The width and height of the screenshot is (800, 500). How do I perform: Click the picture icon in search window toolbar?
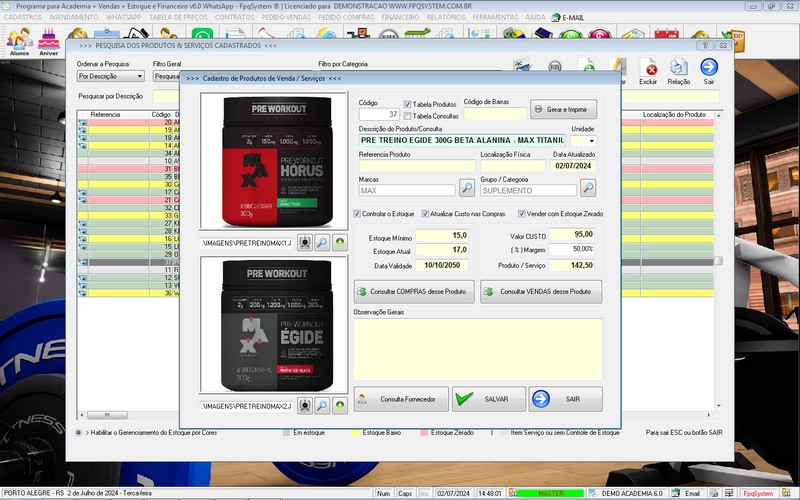(x=522, y=65)
